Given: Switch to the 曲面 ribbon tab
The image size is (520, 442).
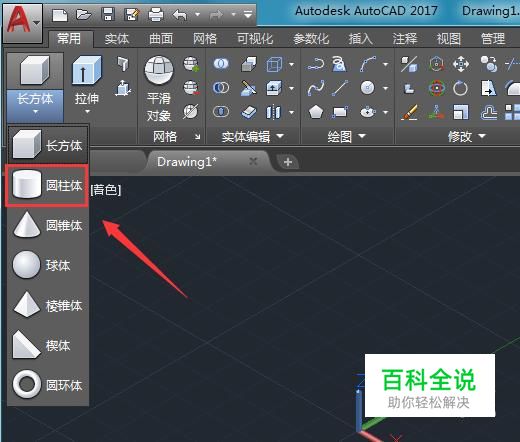Looking at the screenshot, I should coord(161,39).
